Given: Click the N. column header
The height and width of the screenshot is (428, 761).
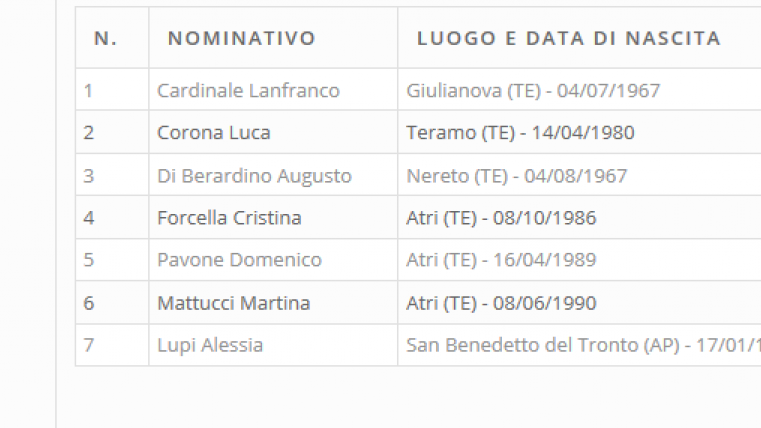Looking at the screenshot, I should (x=105, y=38).
